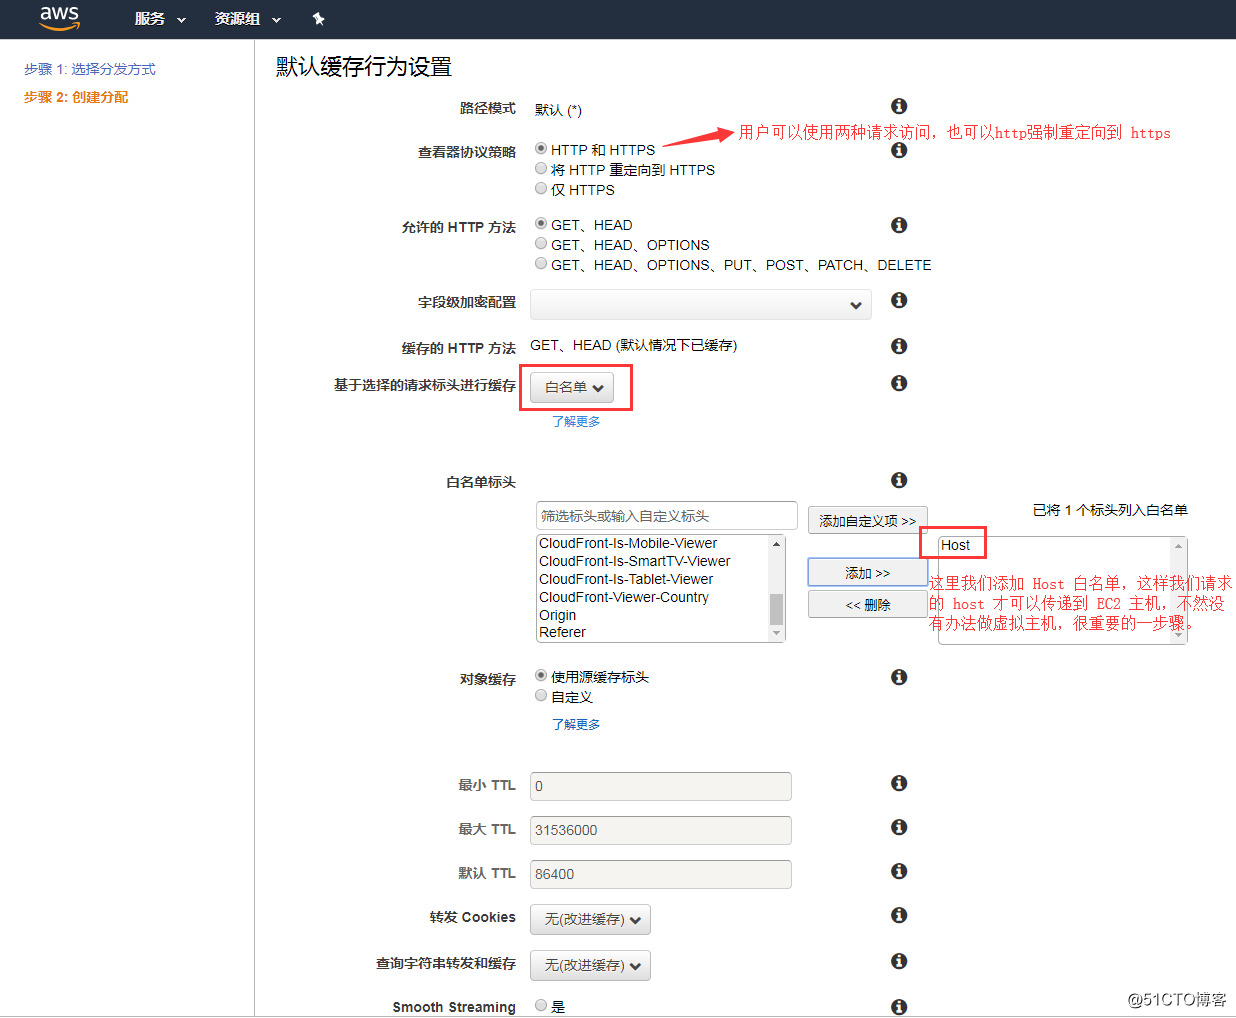The image size is (1236, 1018).
Task: Click 添加自定义项 >> button
Action: pos(868,520)
